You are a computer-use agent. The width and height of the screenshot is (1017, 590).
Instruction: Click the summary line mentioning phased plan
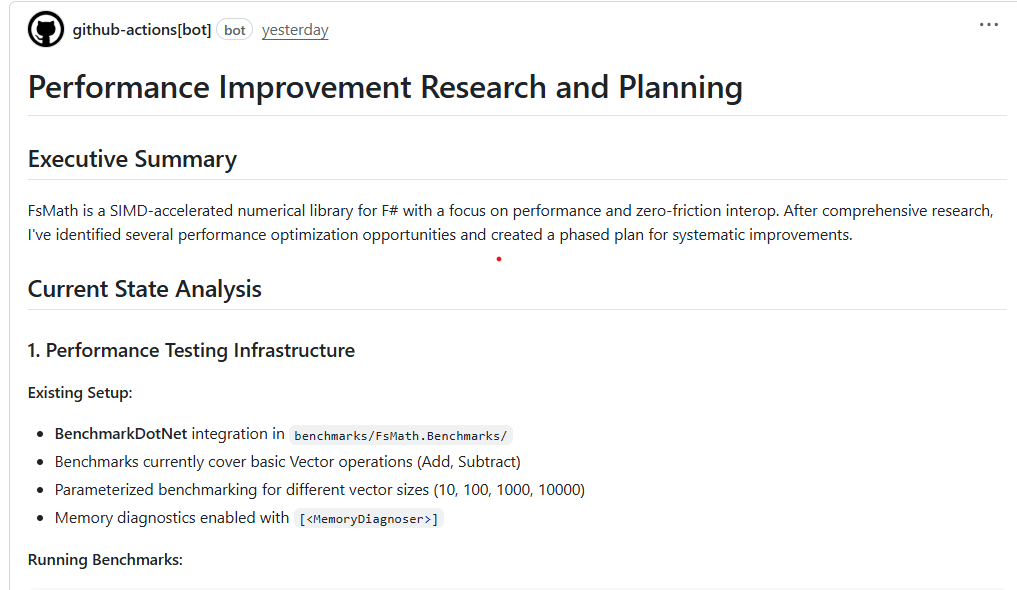(x=440, y=235)
